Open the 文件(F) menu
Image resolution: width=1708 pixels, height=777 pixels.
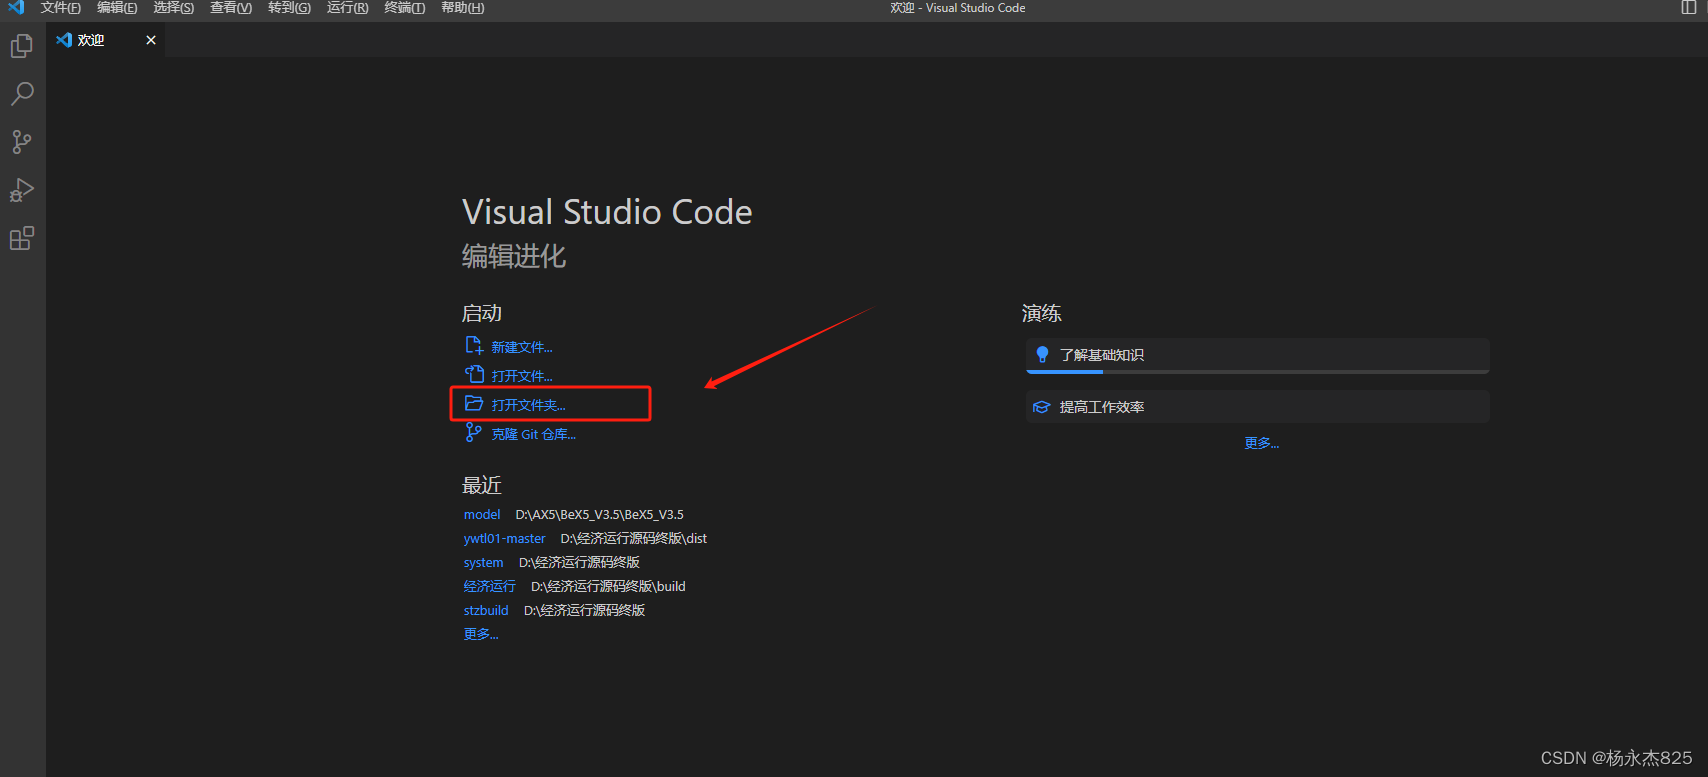pyautogui.click(x=61, y=7)
